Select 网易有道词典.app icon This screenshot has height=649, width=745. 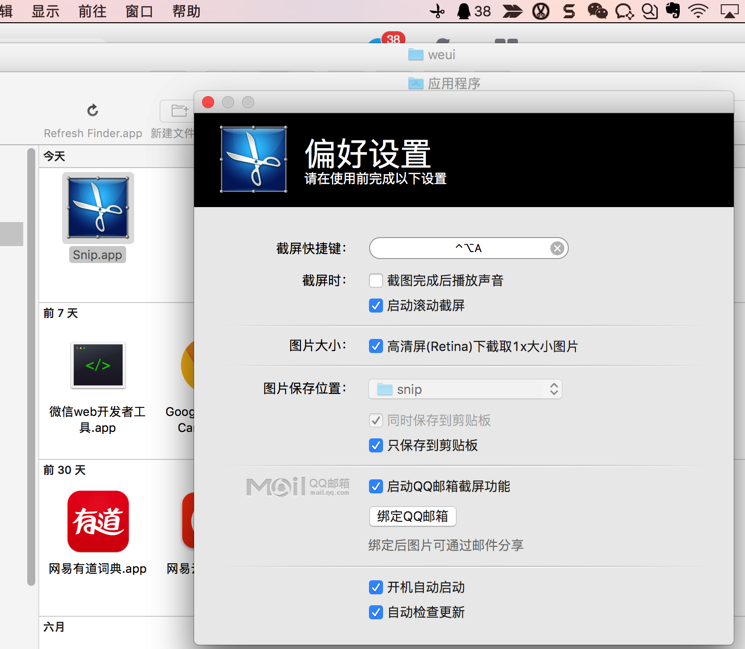coord(98,521)
